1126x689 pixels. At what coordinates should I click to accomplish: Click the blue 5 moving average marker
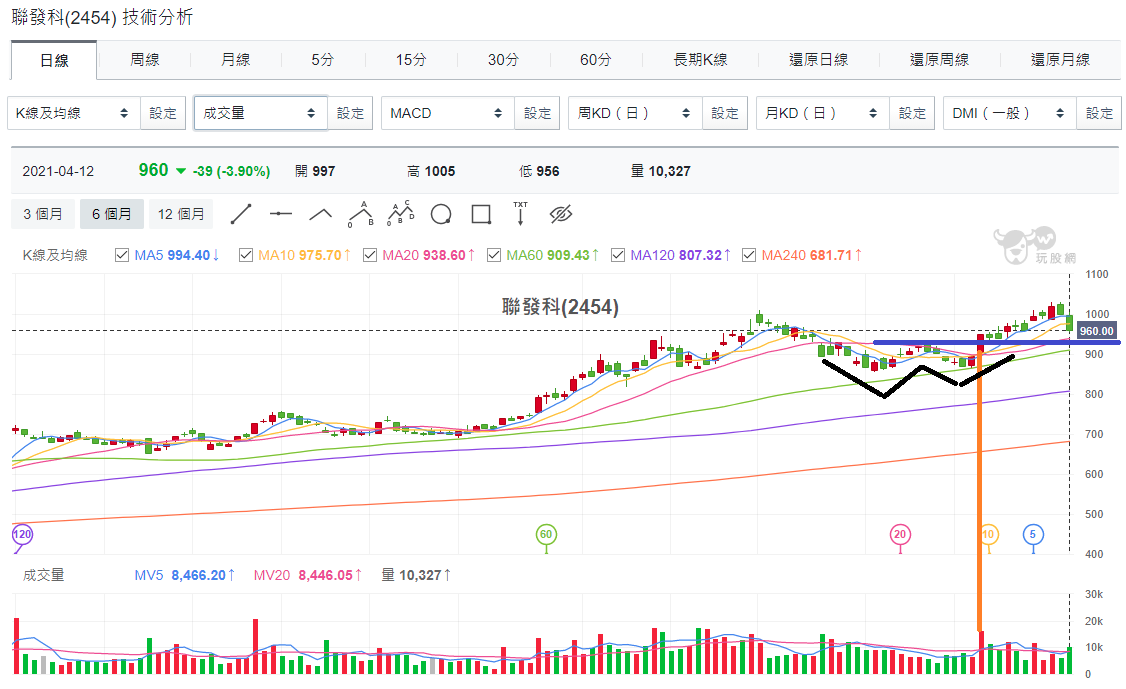point(1033,534)
